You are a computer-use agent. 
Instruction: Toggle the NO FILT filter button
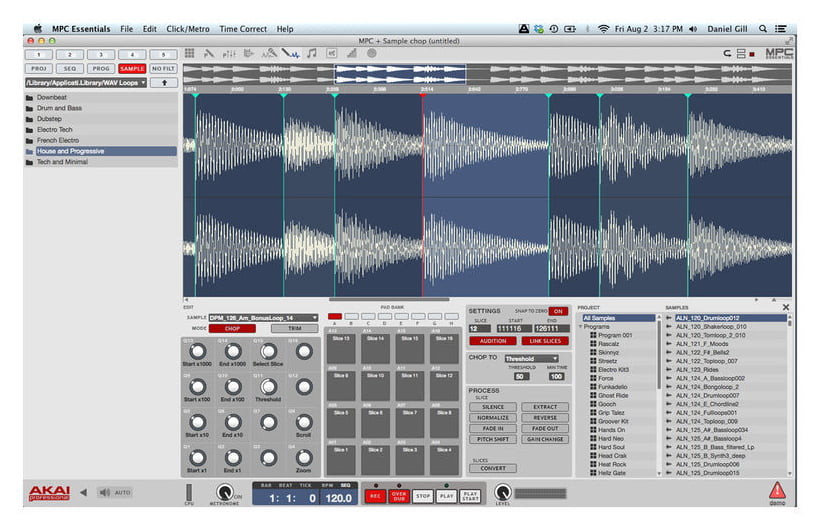point(163,69)
